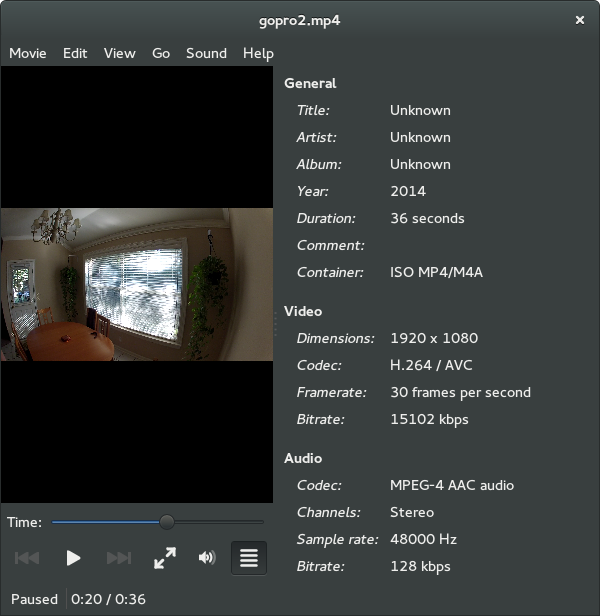Screen dimensions: 600x616
Task: Click the video frame of the dining room
Action: tap(137, 284)
